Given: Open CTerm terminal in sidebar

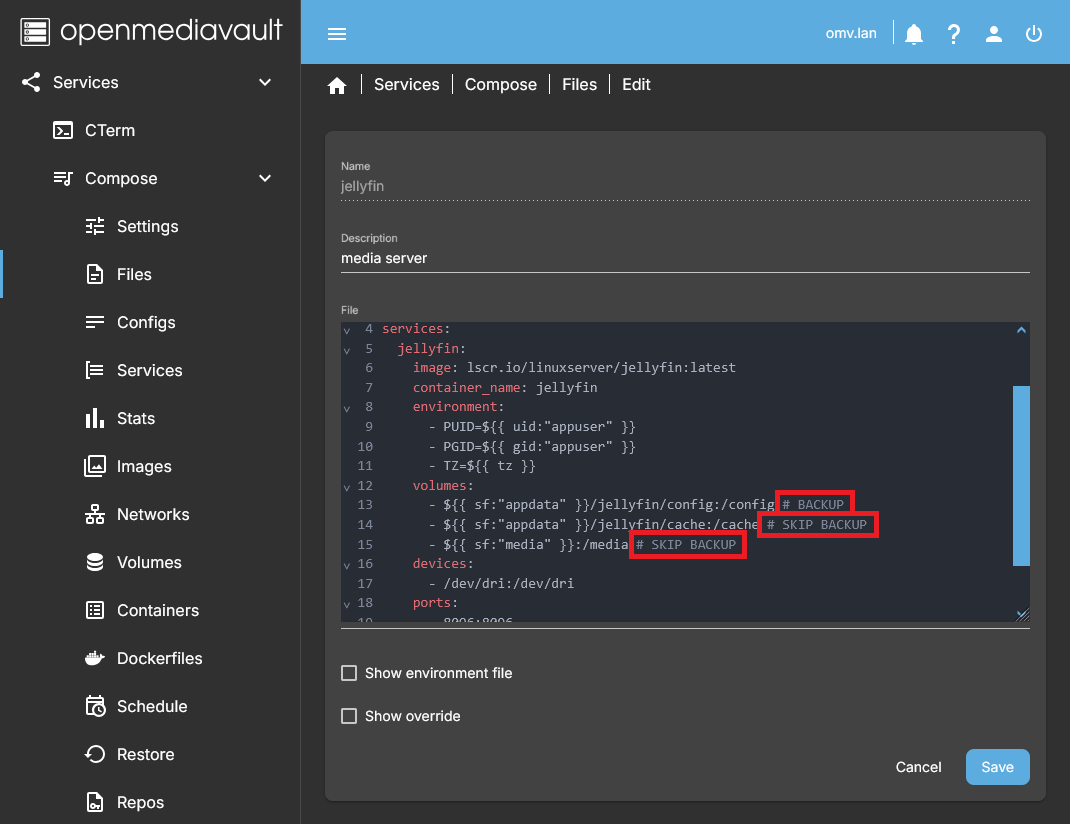Looking at the screenshot, I should click(109, 130).
